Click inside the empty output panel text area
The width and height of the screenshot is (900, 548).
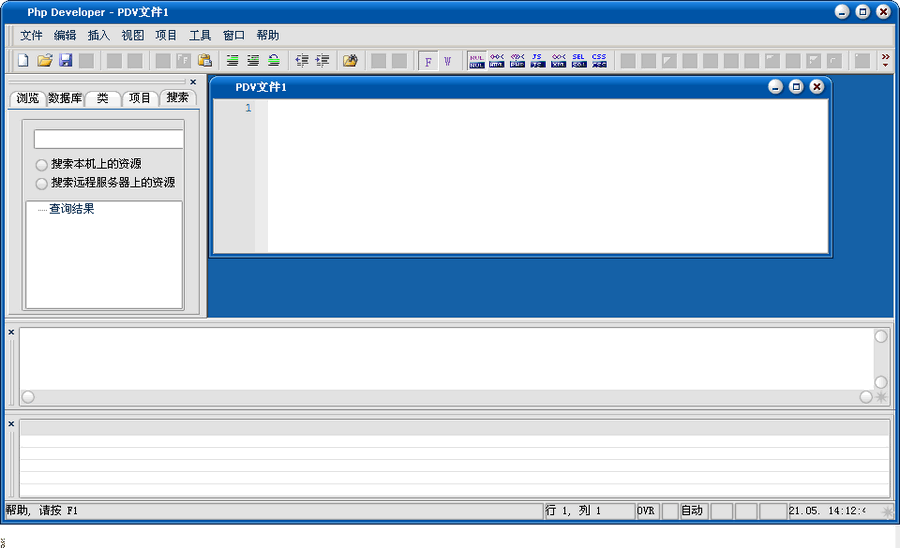(447, 359)
